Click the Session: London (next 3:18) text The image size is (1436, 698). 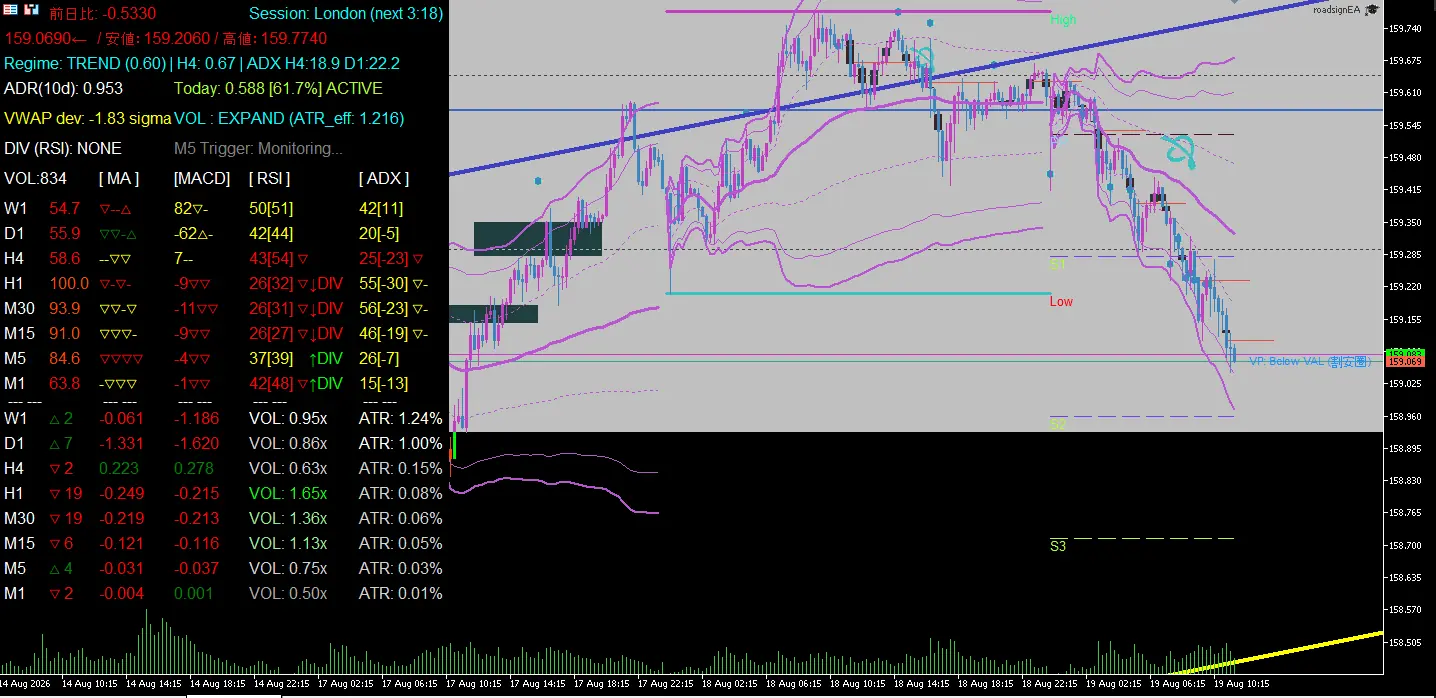pos(345,14)
